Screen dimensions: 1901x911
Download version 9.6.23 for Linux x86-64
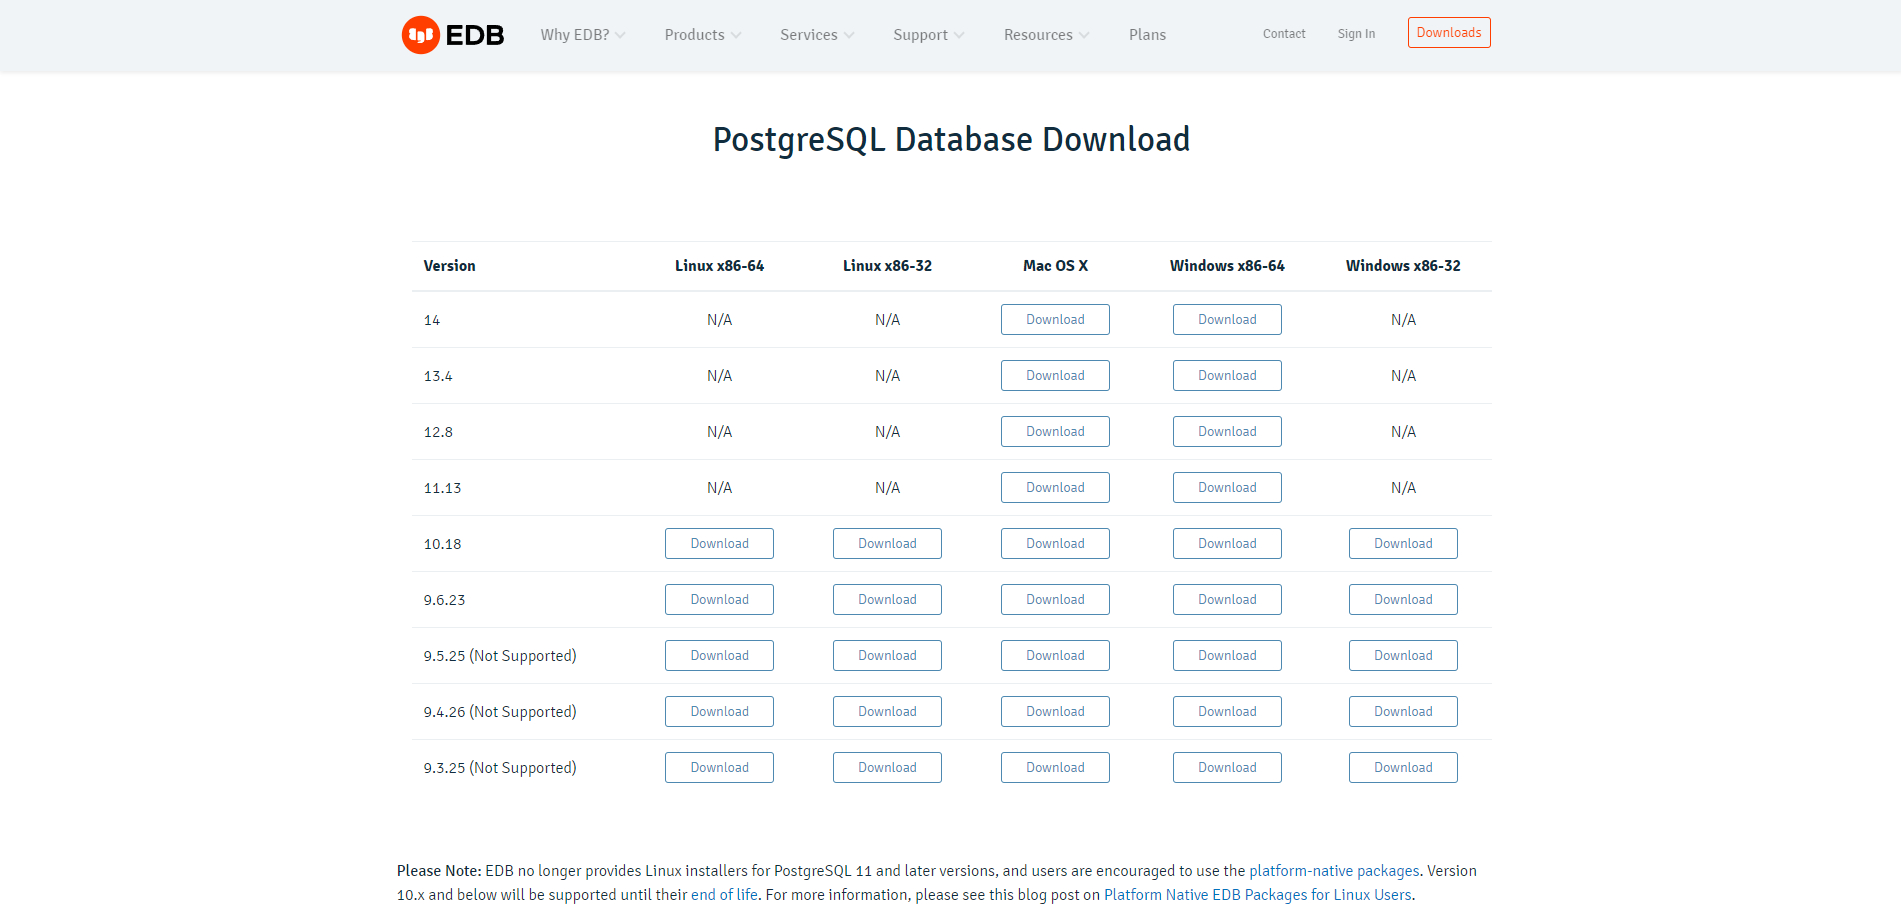(x=719, y=600)
